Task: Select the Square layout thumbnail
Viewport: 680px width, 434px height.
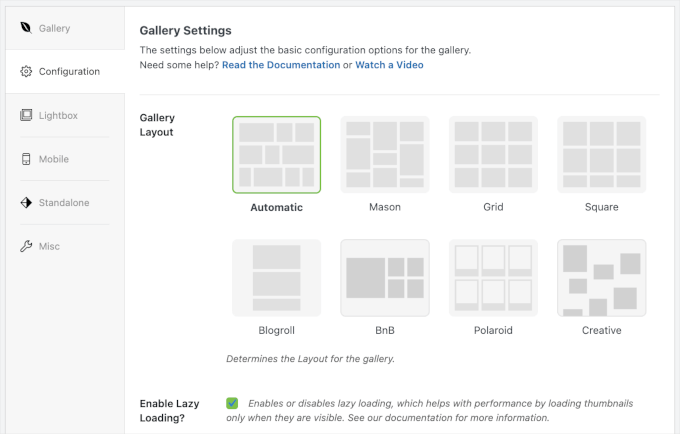Action: pos(601,155)
